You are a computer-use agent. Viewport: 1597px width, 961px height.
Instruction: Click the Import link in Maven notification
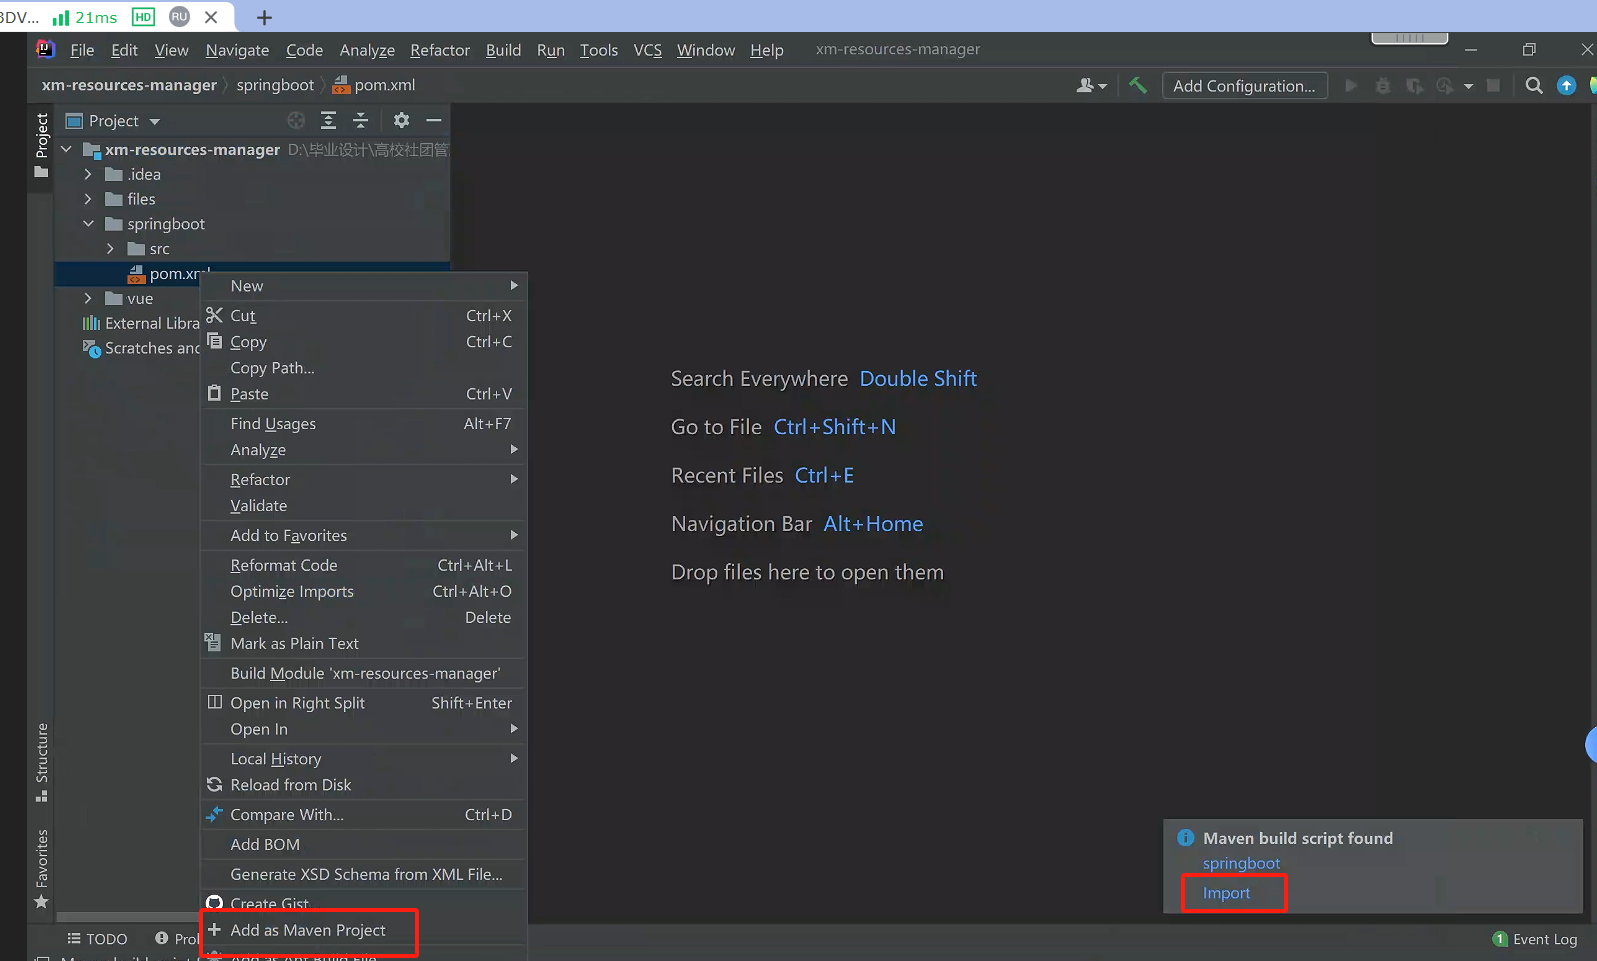click(x=1226, y=893)
